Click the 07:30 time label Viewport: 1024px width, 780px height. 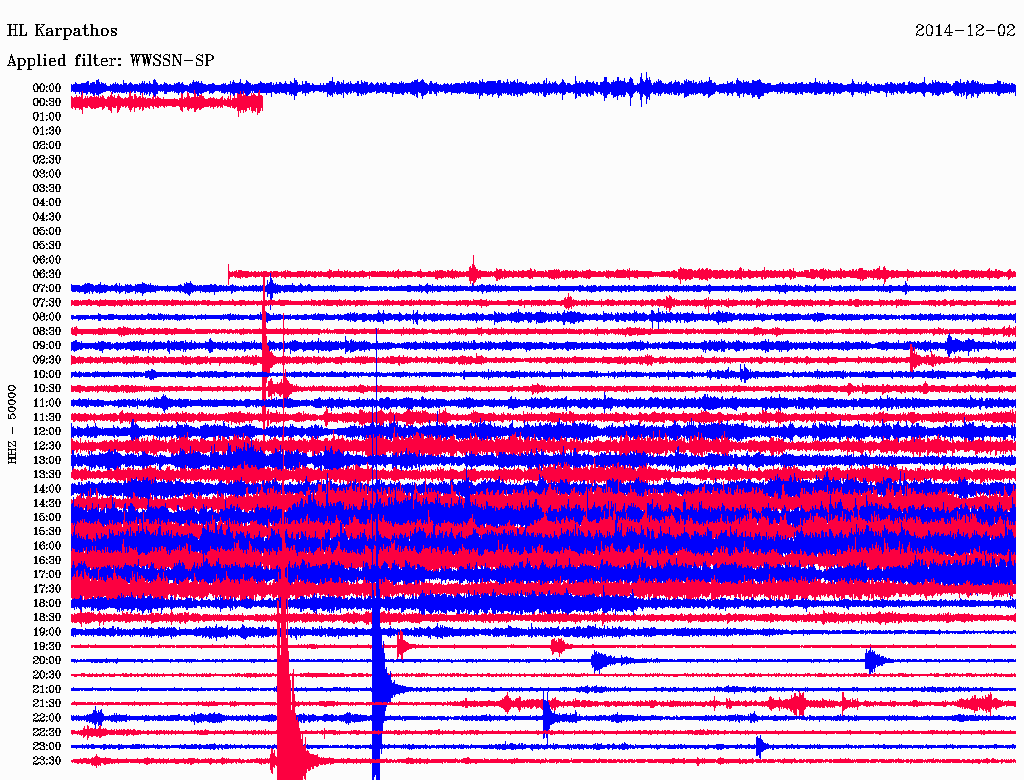pos(47,303)
